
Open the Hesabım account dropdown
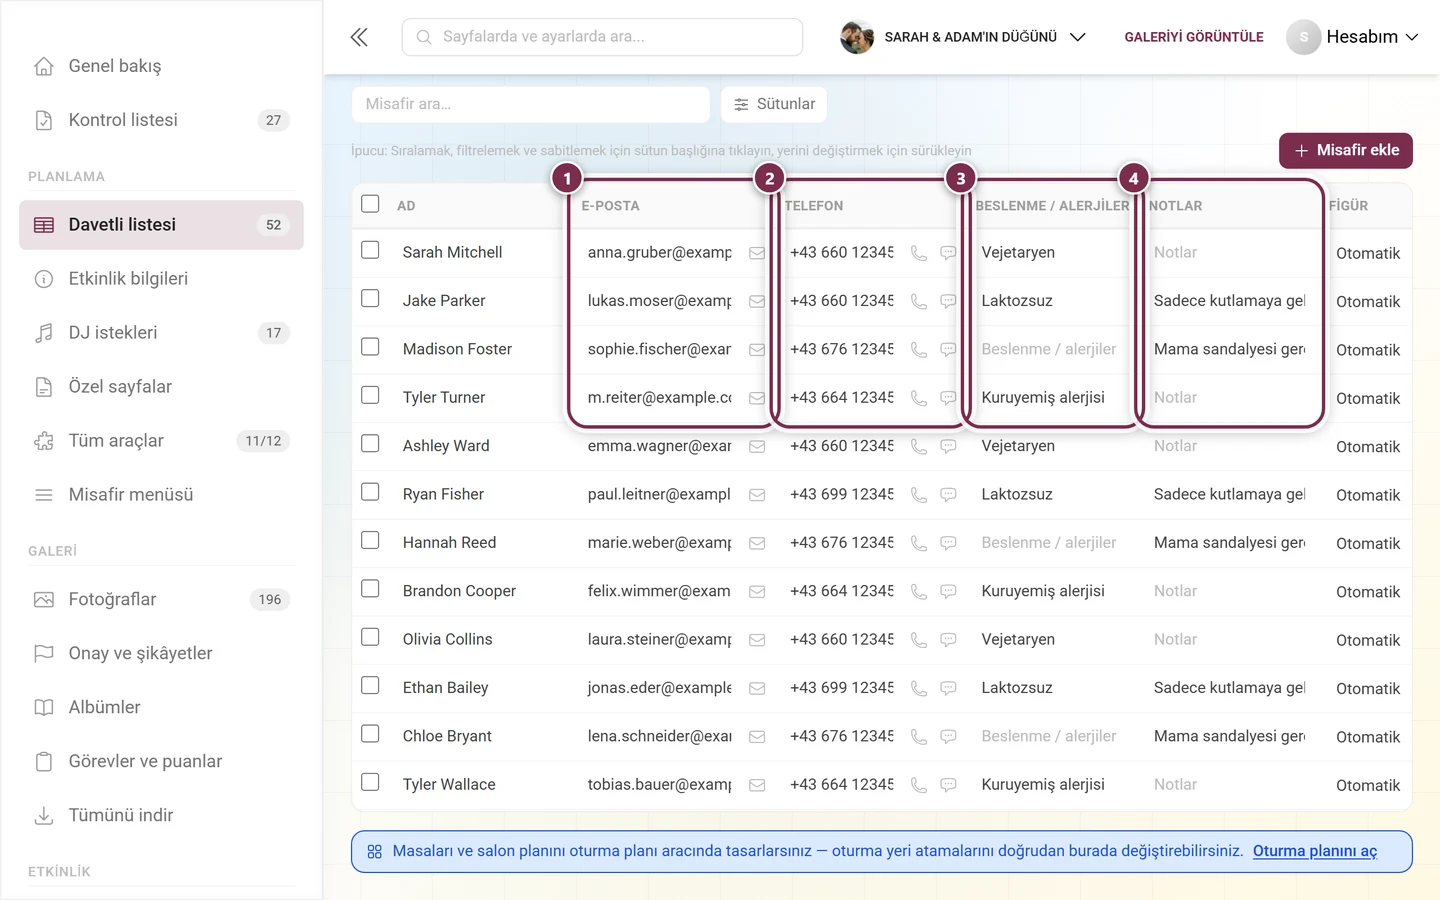coord(1353,37)
